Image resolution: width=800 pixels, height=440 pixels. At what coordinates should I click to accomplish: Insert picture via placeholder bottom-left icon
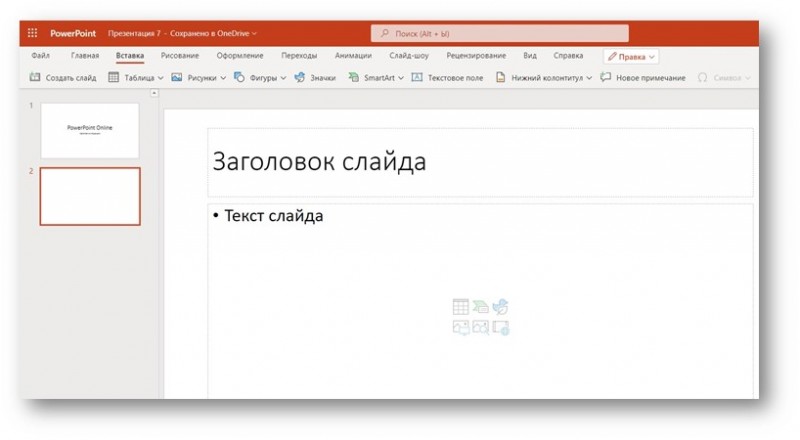461,327
